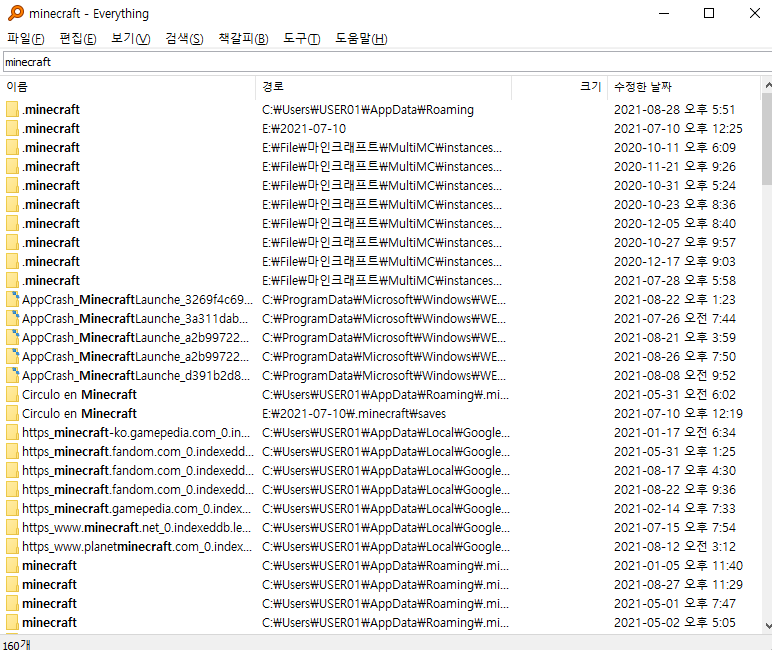Image resolution: width=772 pixels, height=650 pixels.
Task: Click the 160개 status bar count
Action: coord(16,644)
